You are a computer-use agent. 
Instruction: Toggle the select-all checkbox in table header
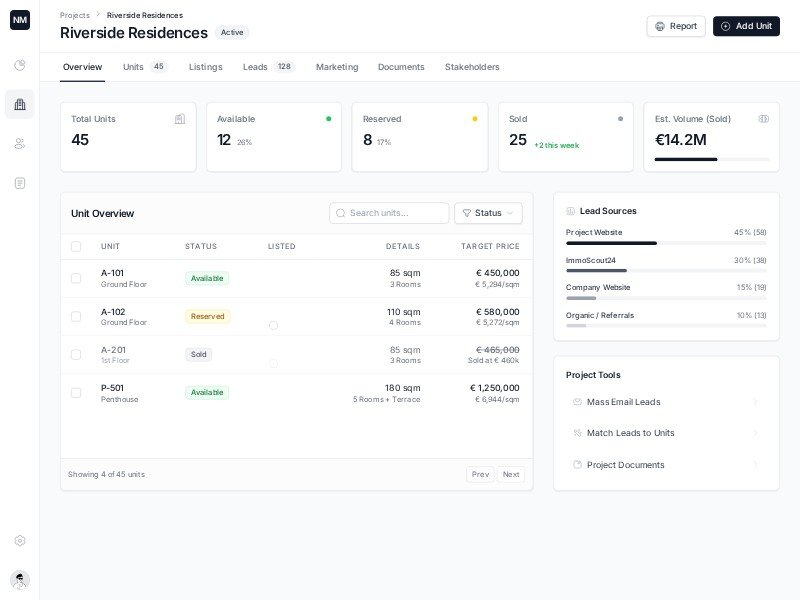[x=76, y=246]
